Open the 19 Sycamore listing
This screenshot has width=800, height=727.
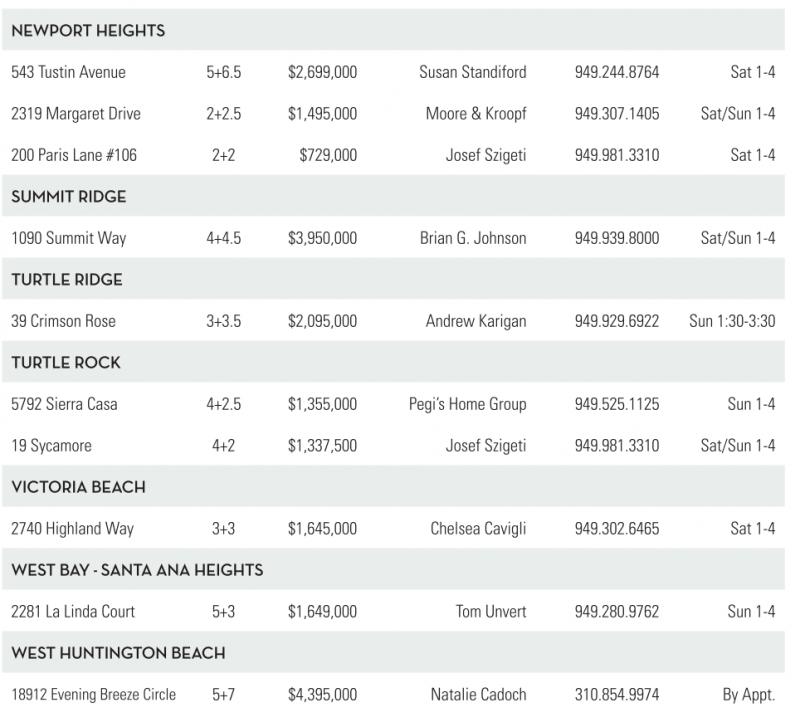pos(51,446)
